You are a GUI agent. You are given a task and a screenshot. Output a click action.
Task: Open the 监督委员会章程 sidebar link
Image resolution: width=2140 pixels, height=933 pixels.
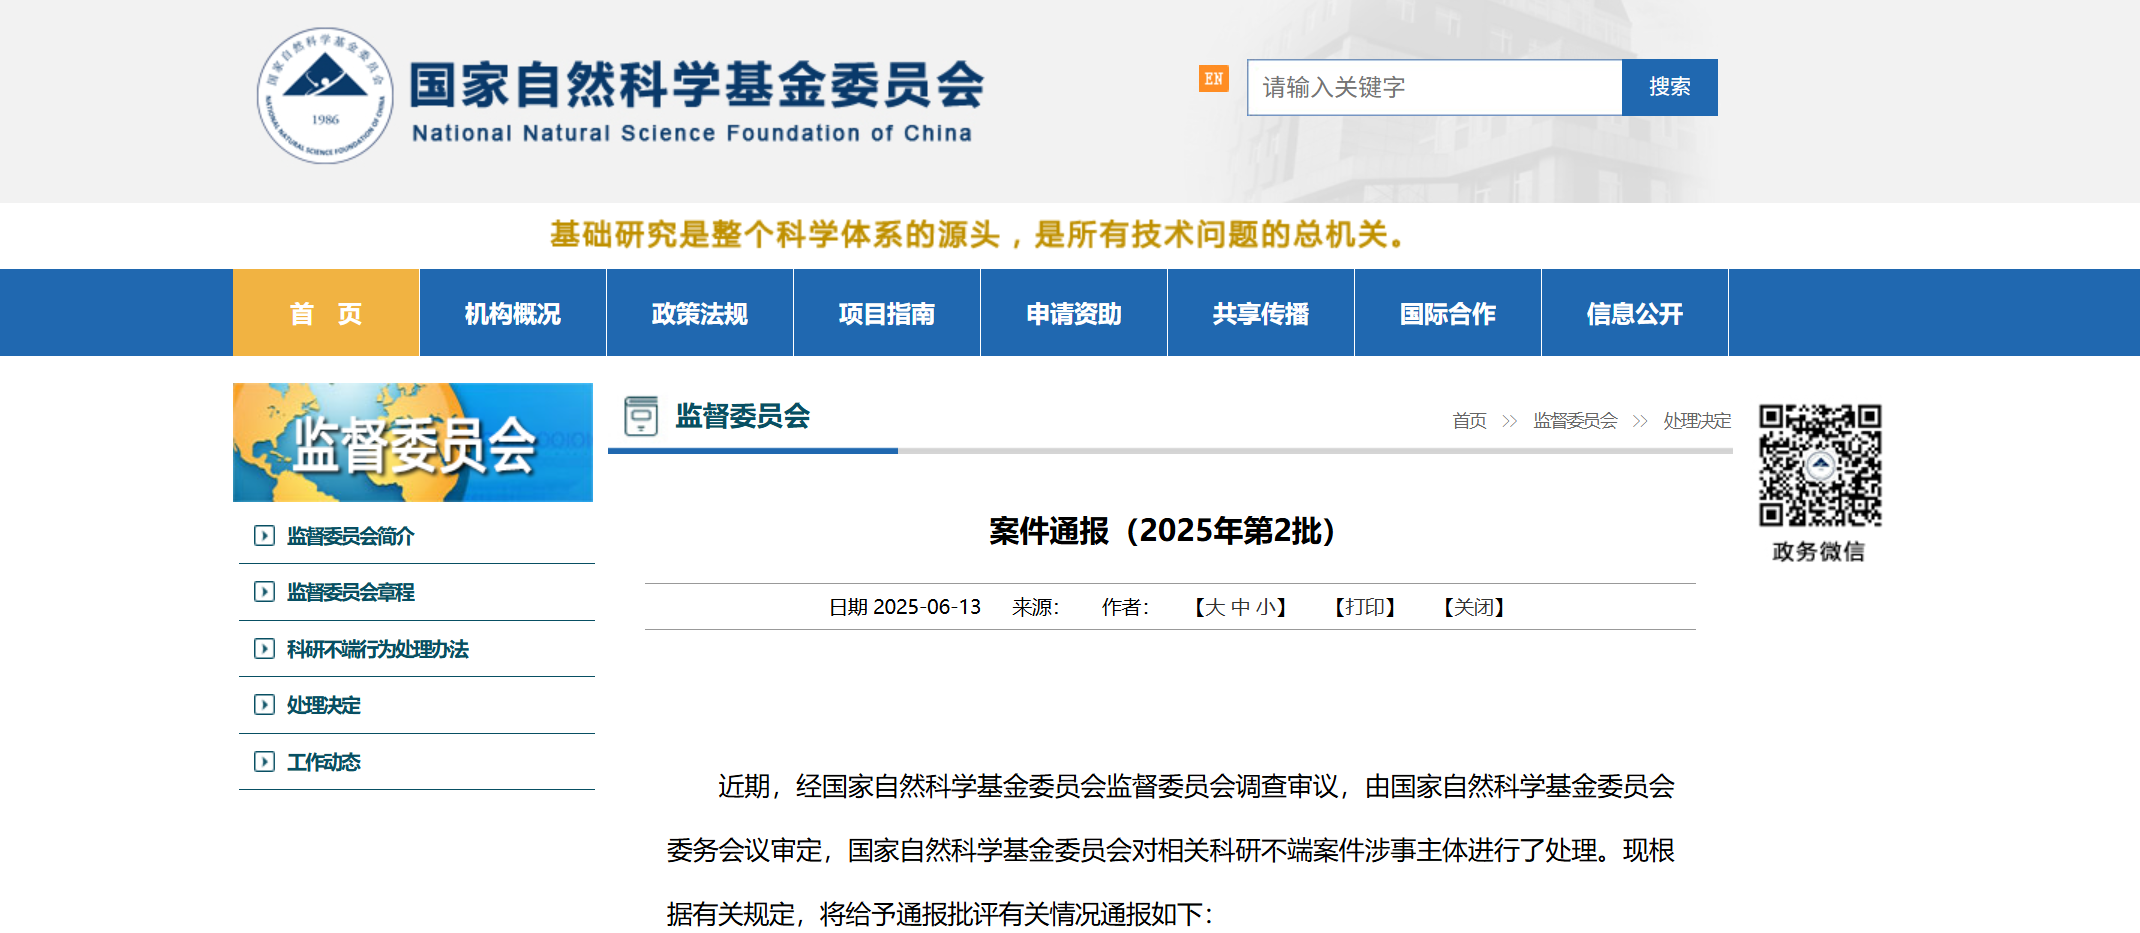coord(350,592)
